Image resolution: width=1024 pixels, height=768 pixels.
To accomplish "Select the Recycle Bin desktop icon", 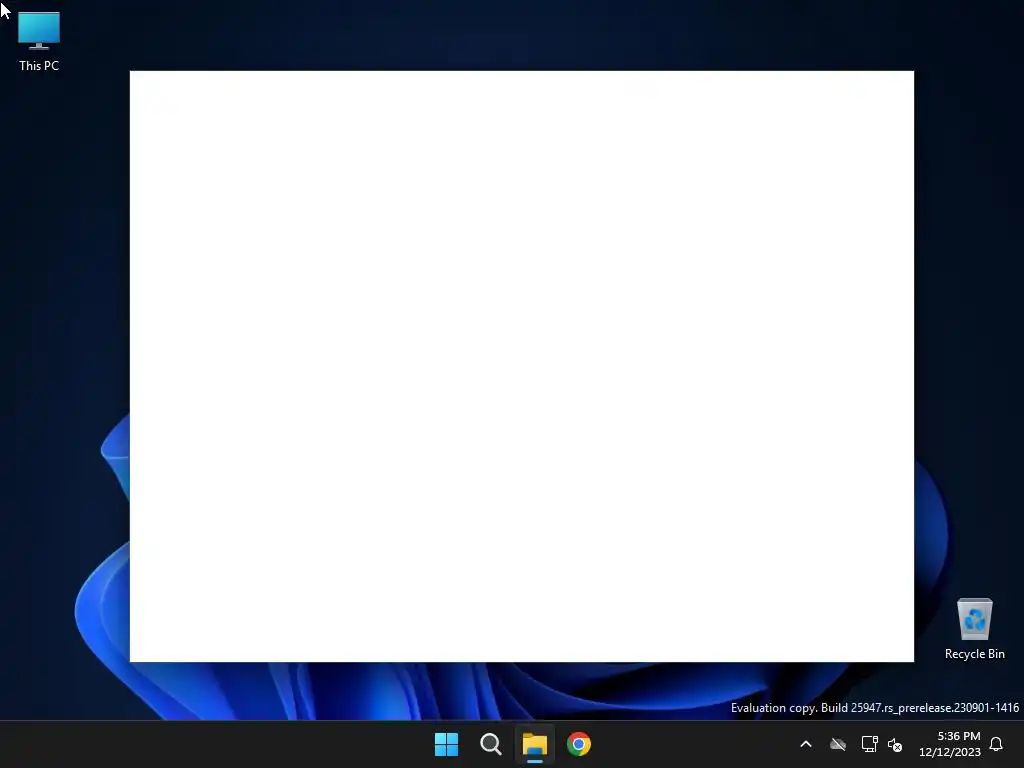I will pyautogui.click(x=974, y=628).
